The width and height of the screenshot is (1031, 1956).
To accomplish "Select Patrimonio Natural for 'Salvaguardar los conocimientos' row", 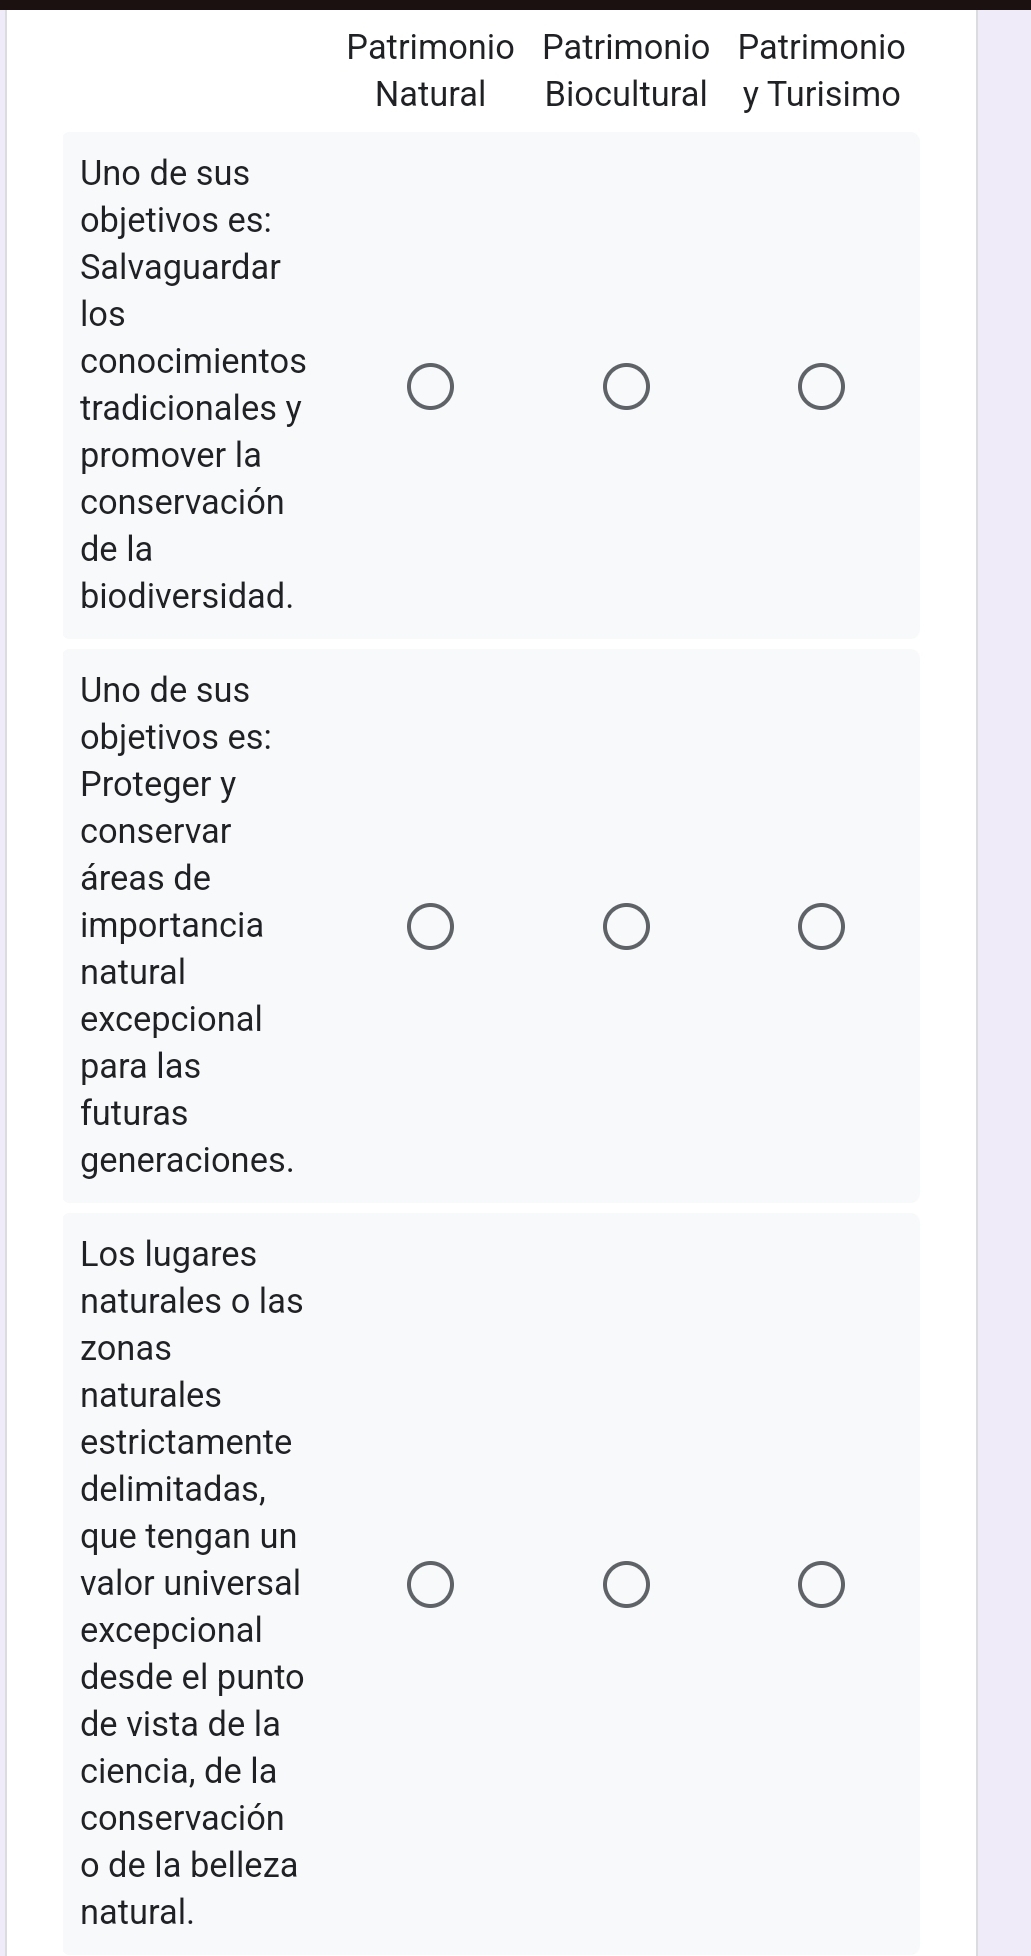I will tap(431, 387).
